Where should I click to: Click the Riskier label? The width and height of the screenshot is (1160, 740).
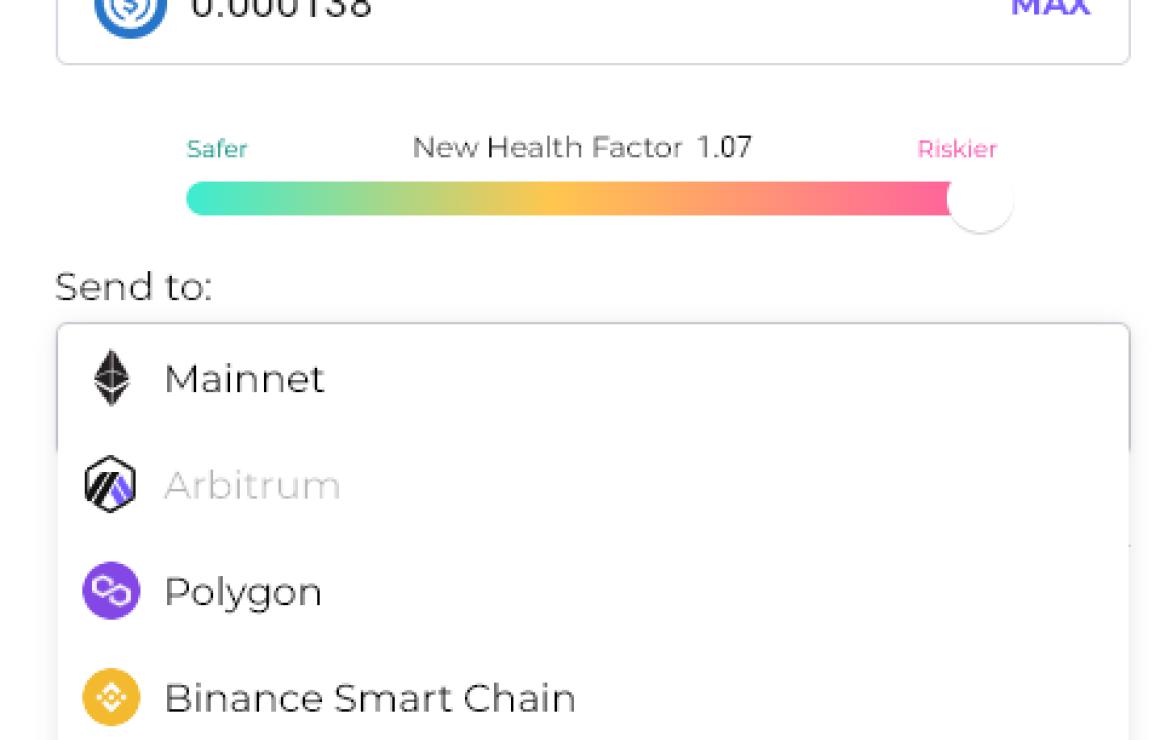pyautogui.click(x=957, y=149)
